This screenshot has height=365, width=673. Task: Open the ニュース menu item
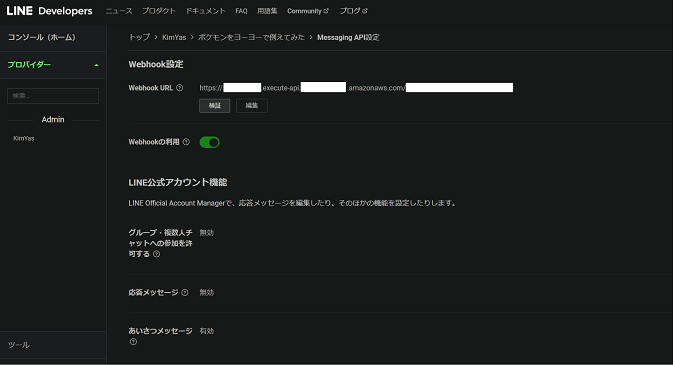119,11
